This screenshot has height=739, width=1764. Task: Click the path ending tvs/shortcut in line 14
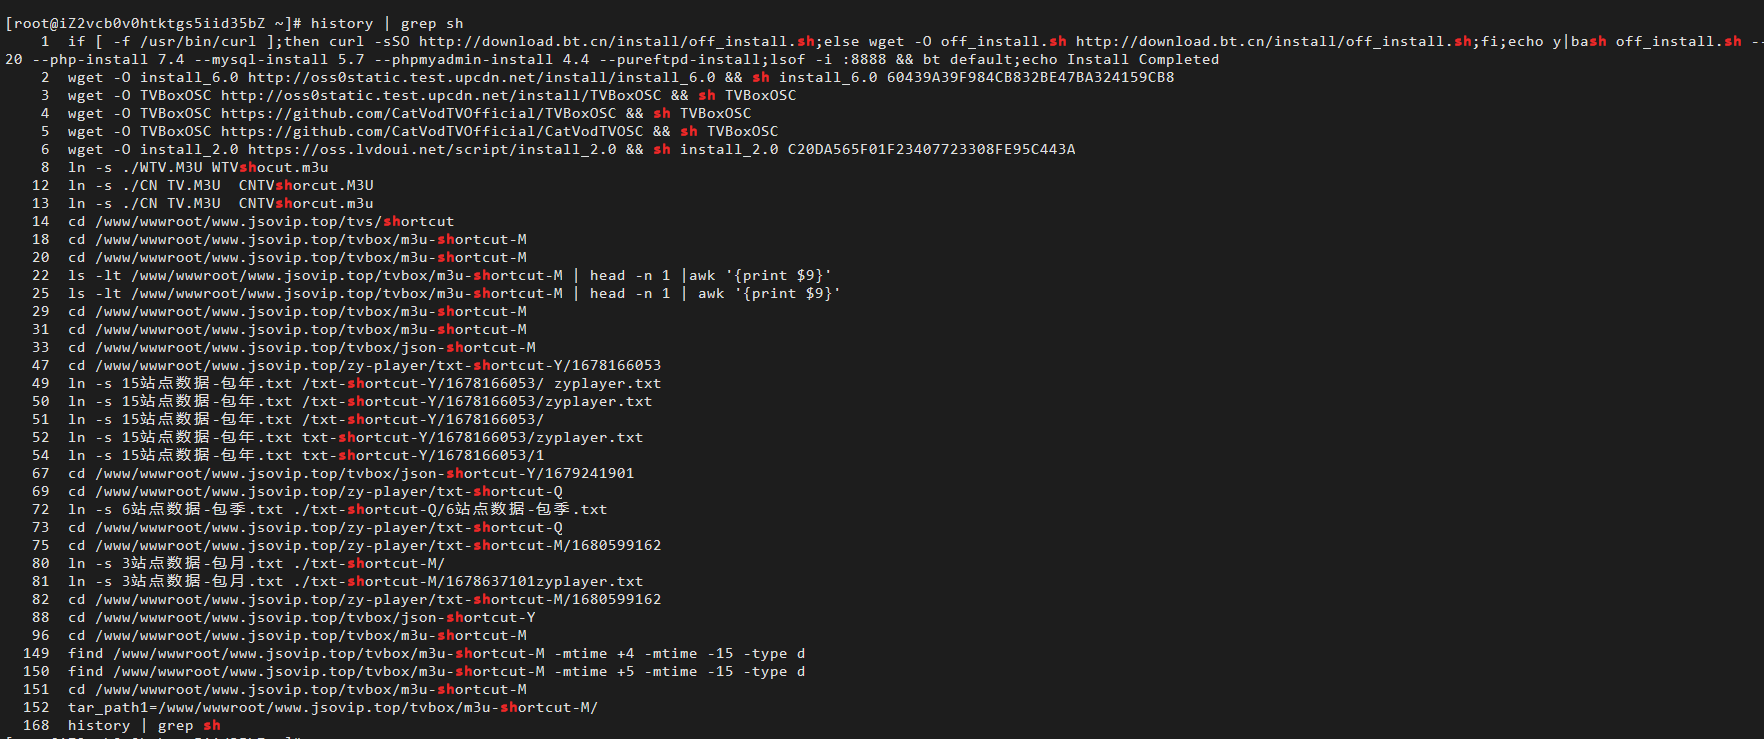(x=275, y=221)
